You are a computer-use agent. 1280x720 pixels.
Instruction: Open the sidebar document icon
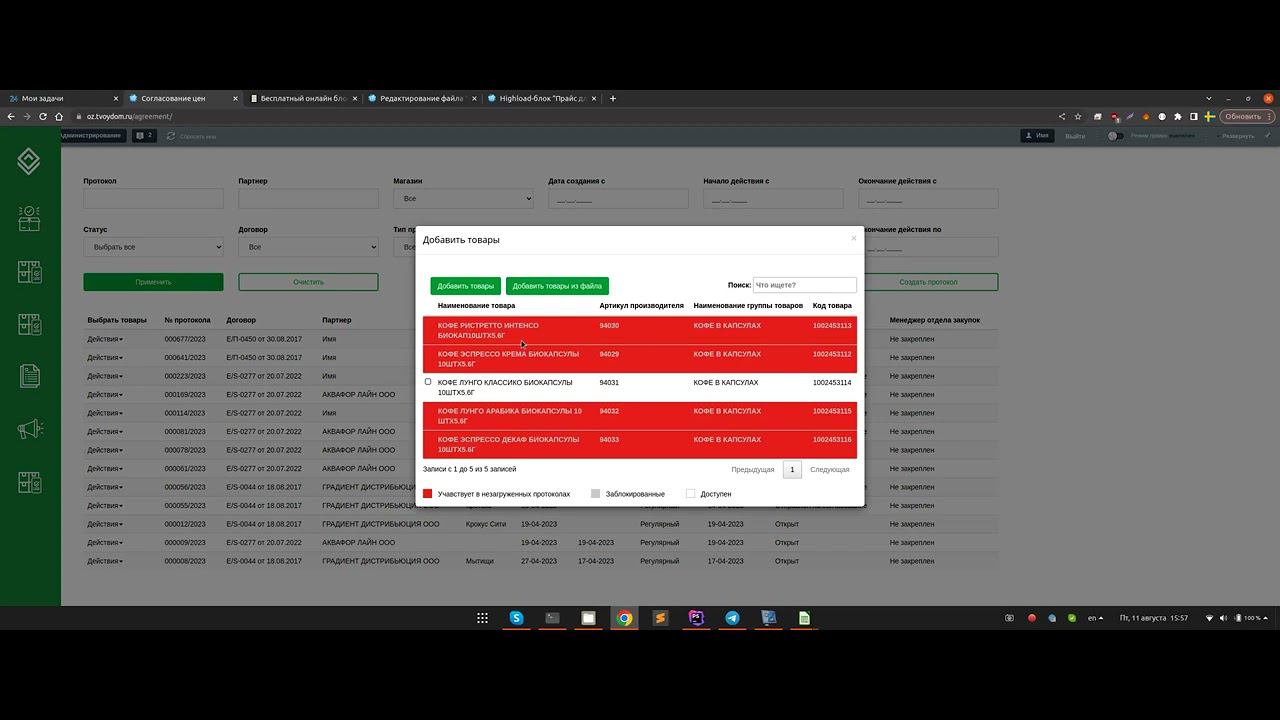tap(29, 376)
